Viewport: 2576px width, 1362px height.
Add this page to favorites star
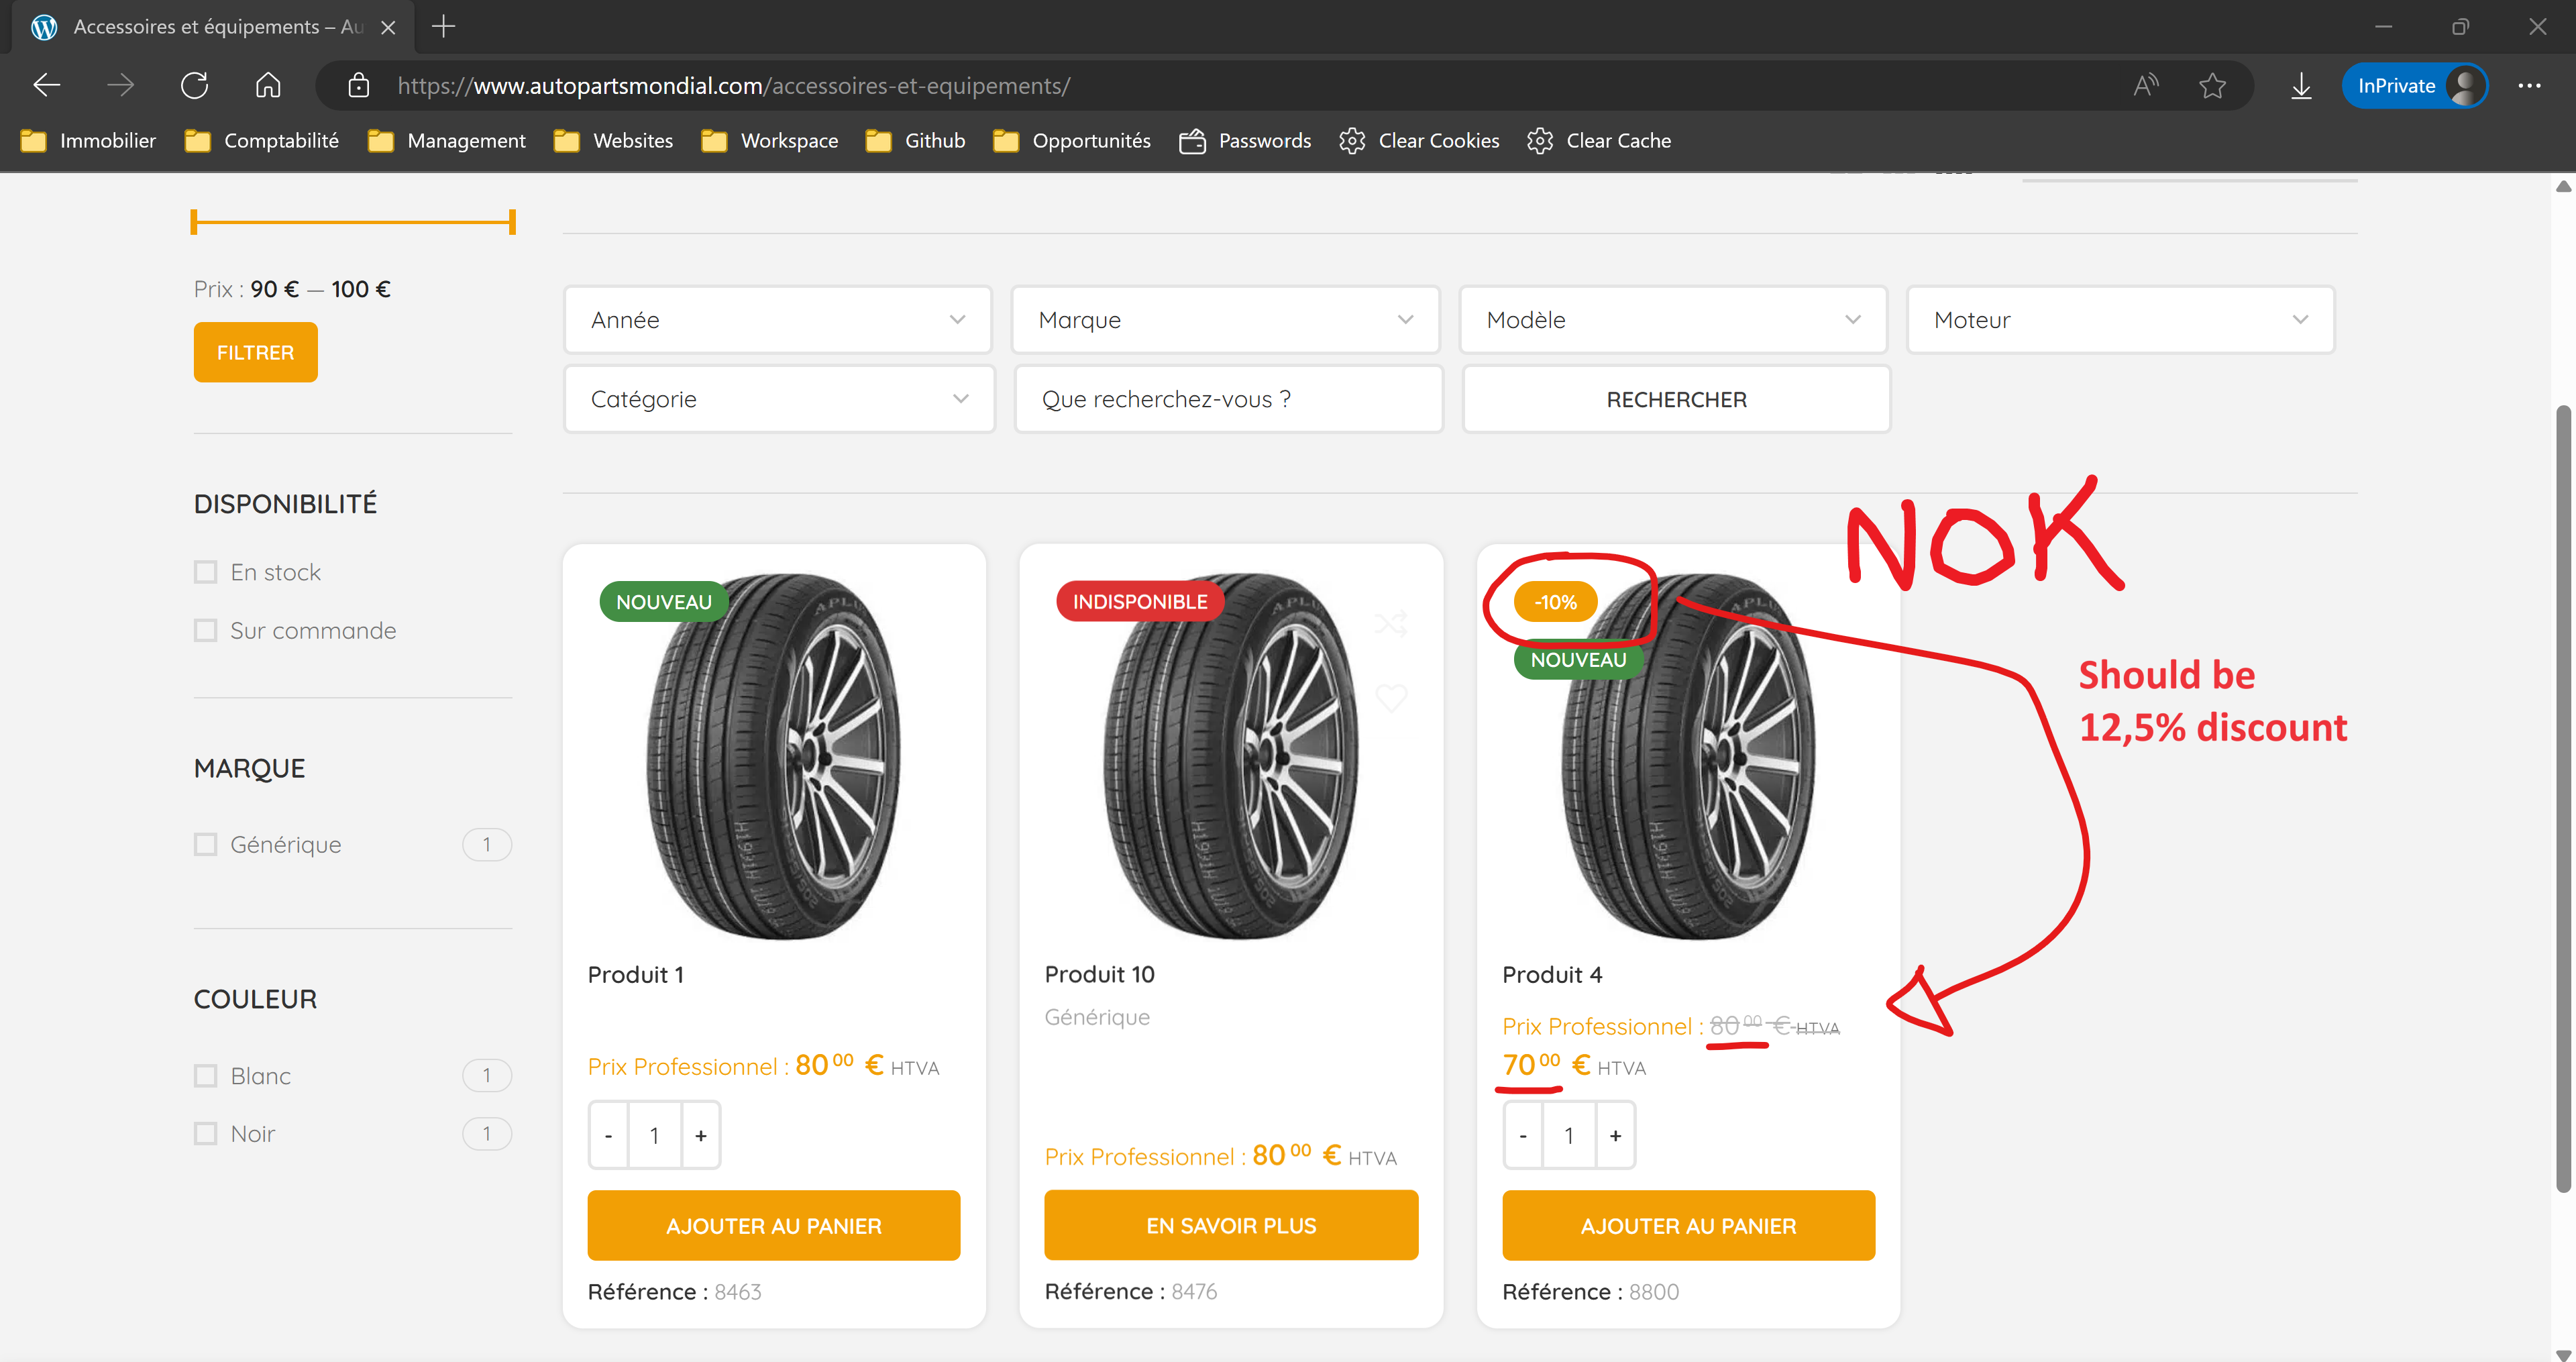coord(2212,86)
